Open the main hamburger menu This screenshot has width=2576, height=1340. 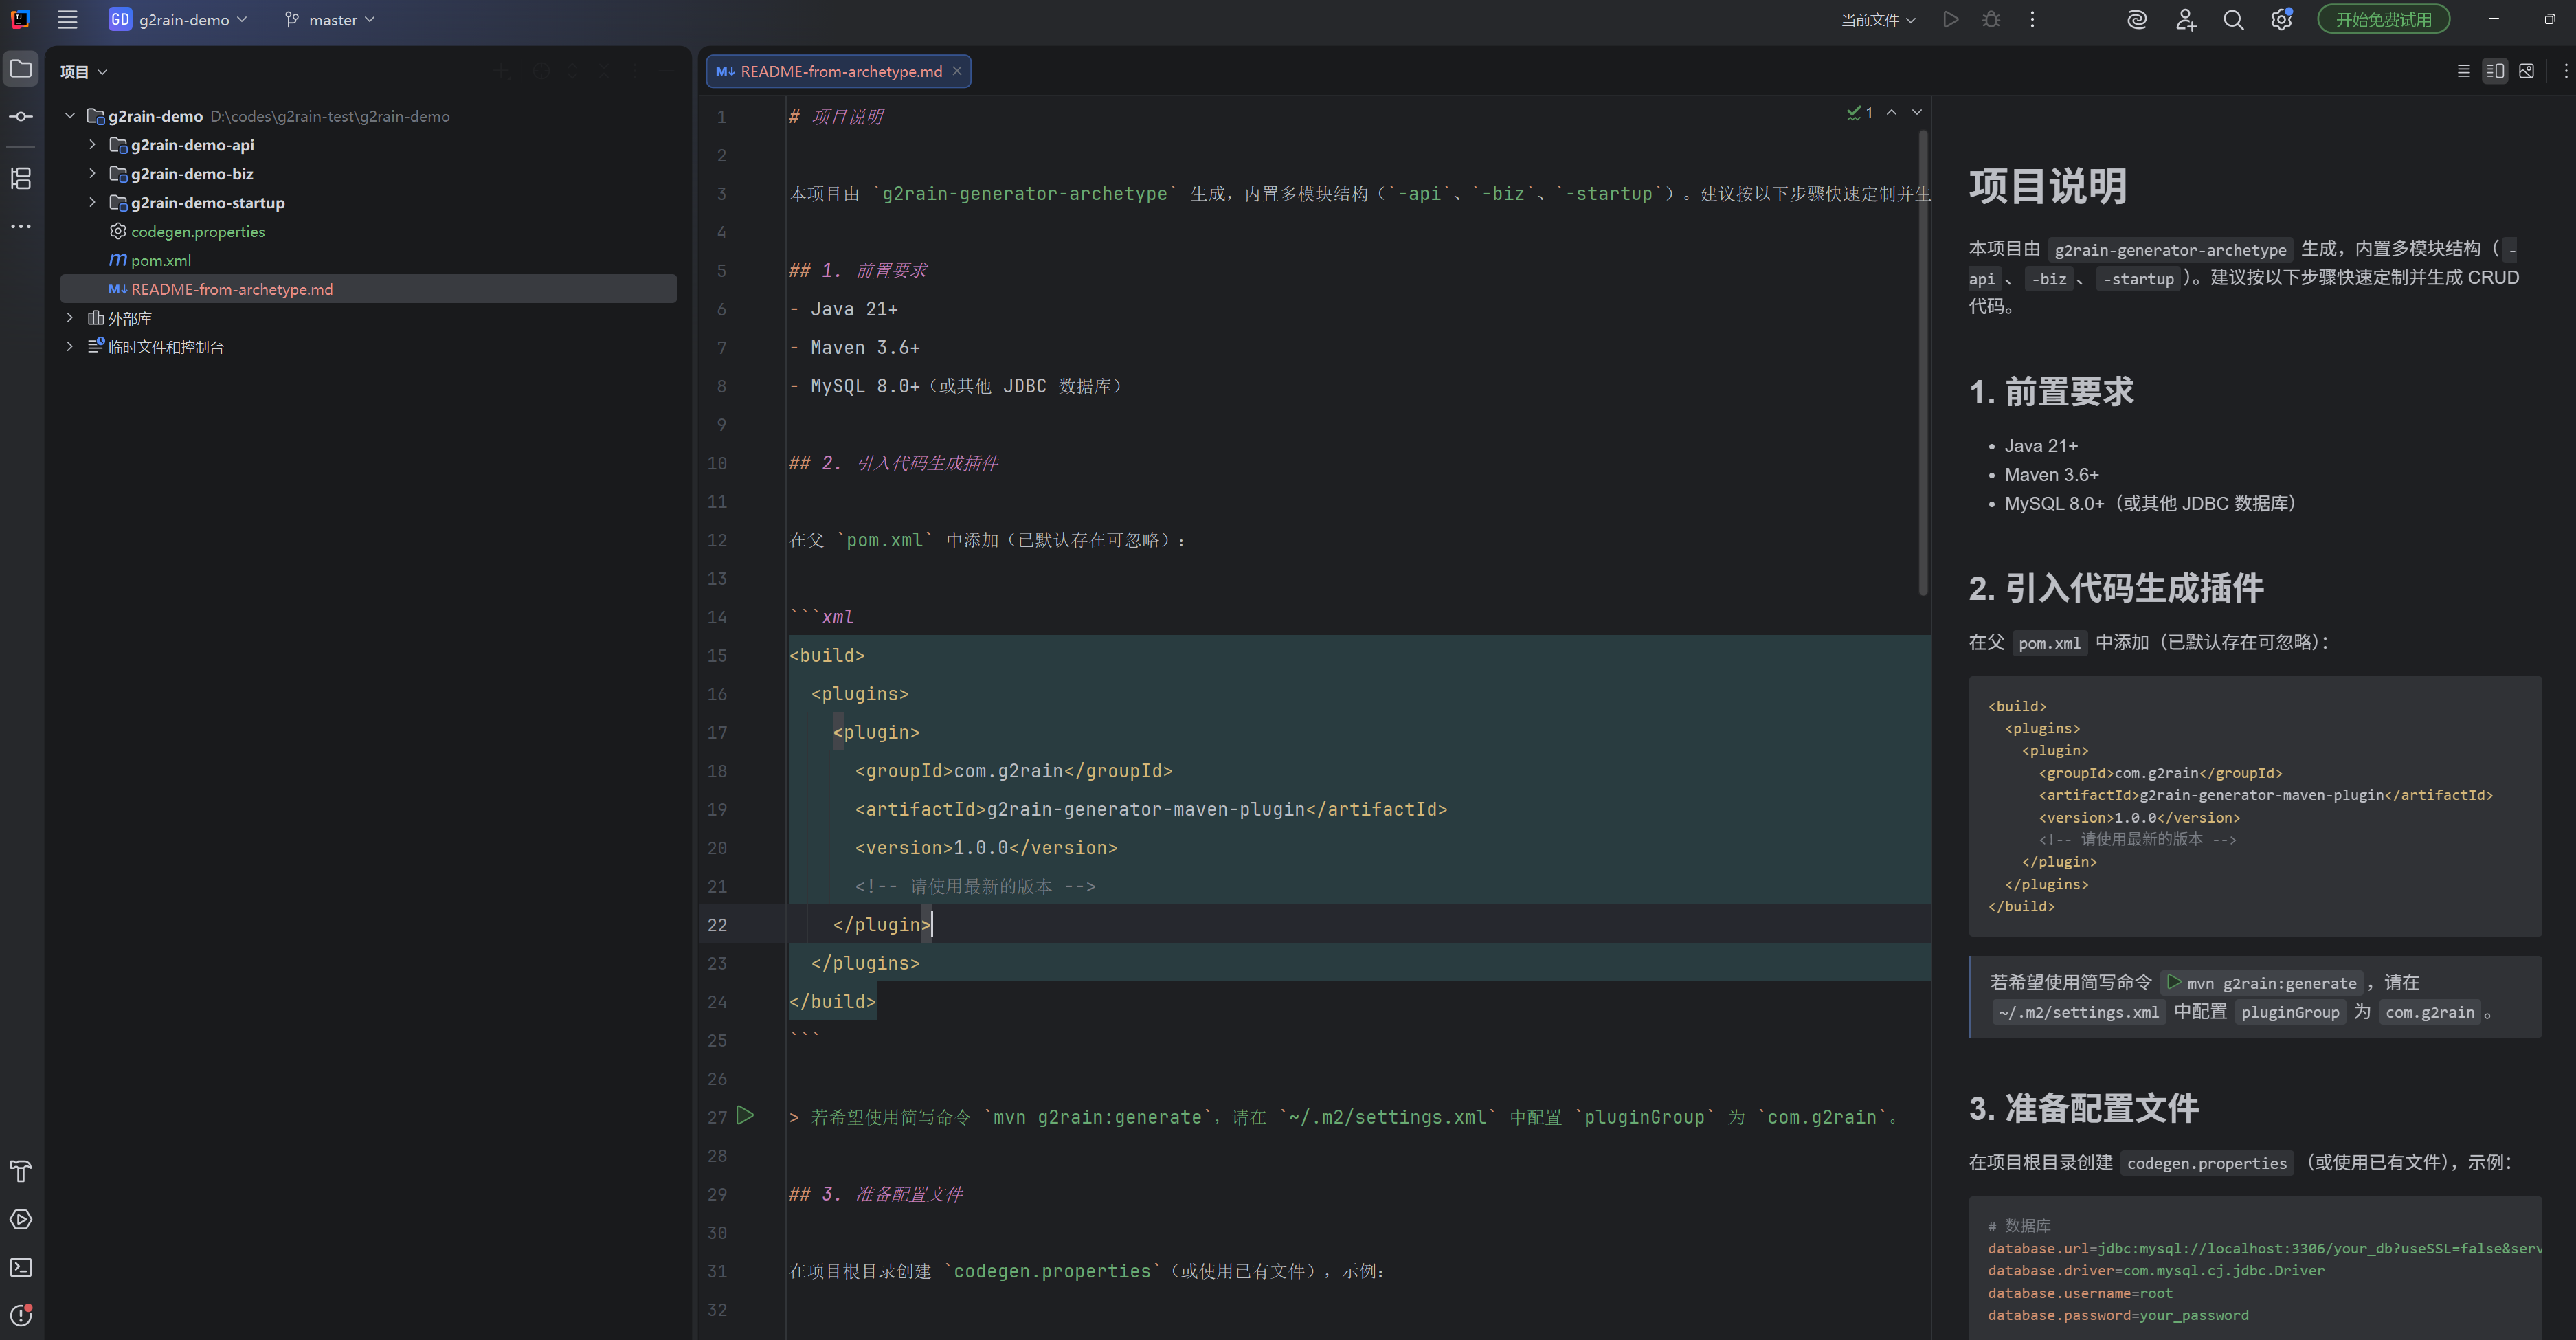click(67, 20)
